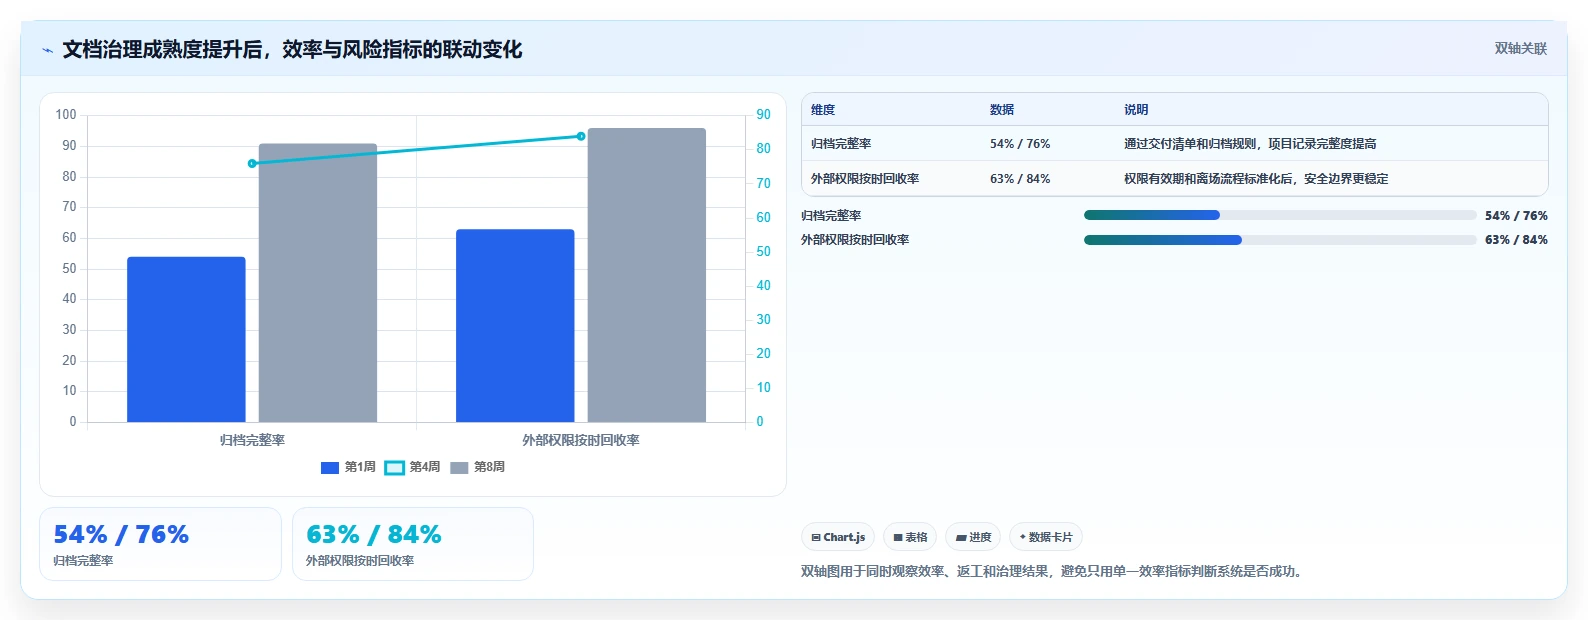1588x620 pixels.
Task: Select the 数据卡片 tag chip
Action: click(x=1046, y=537)
